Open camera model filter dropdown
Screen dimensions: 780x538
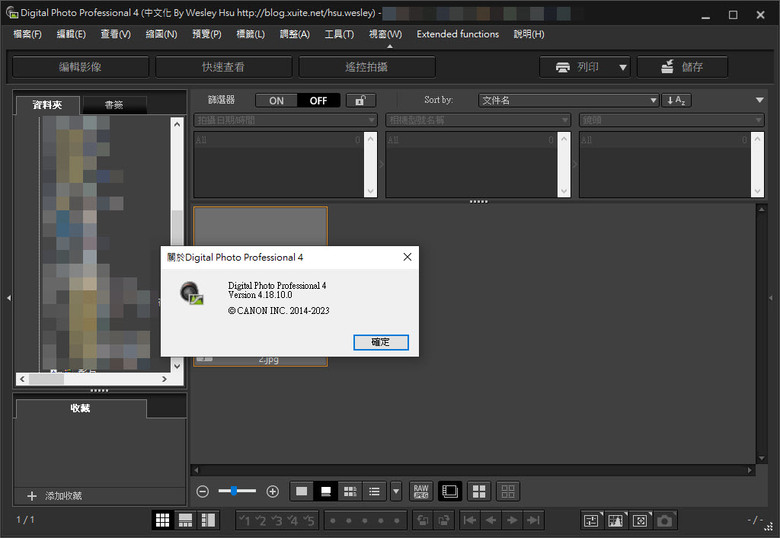478,120
